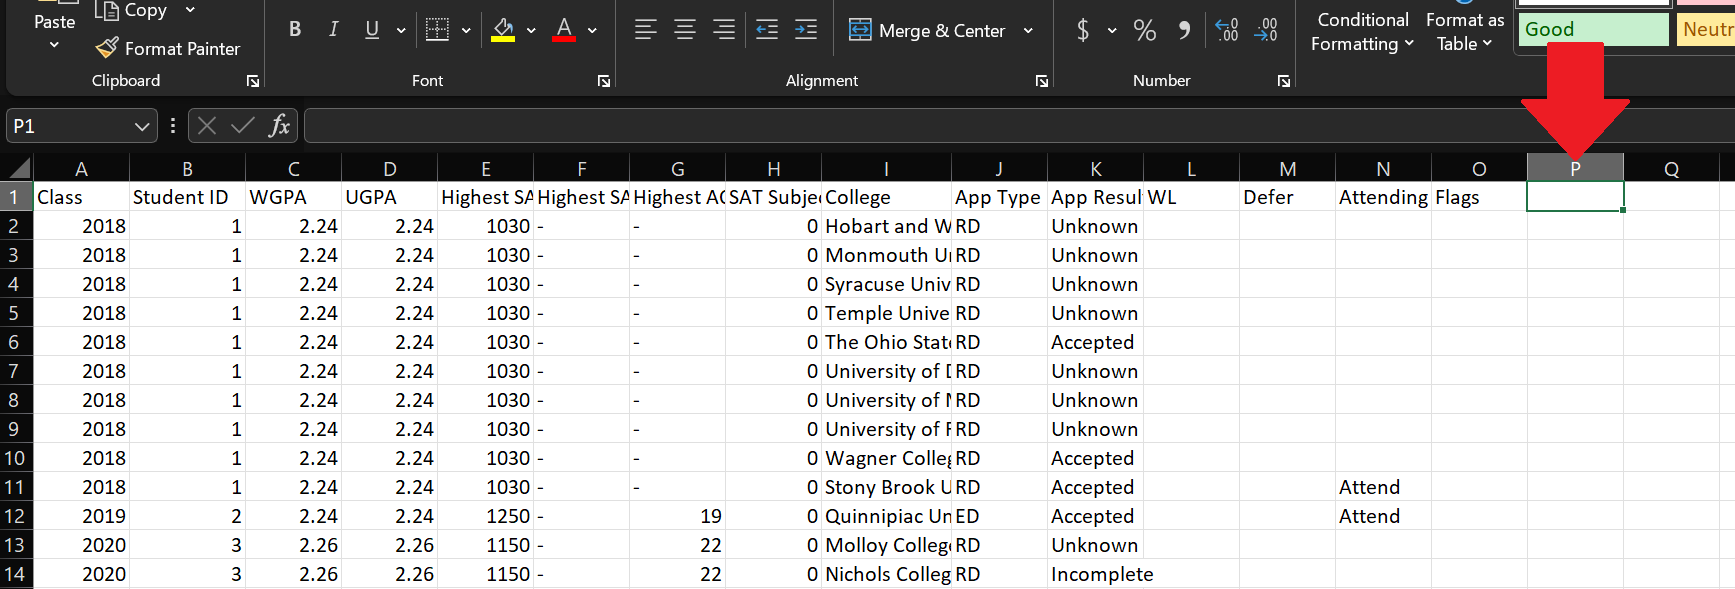Screen dimensions: 1735x589
Task: Click the Name Box showing P1
Action: point(70,126)
